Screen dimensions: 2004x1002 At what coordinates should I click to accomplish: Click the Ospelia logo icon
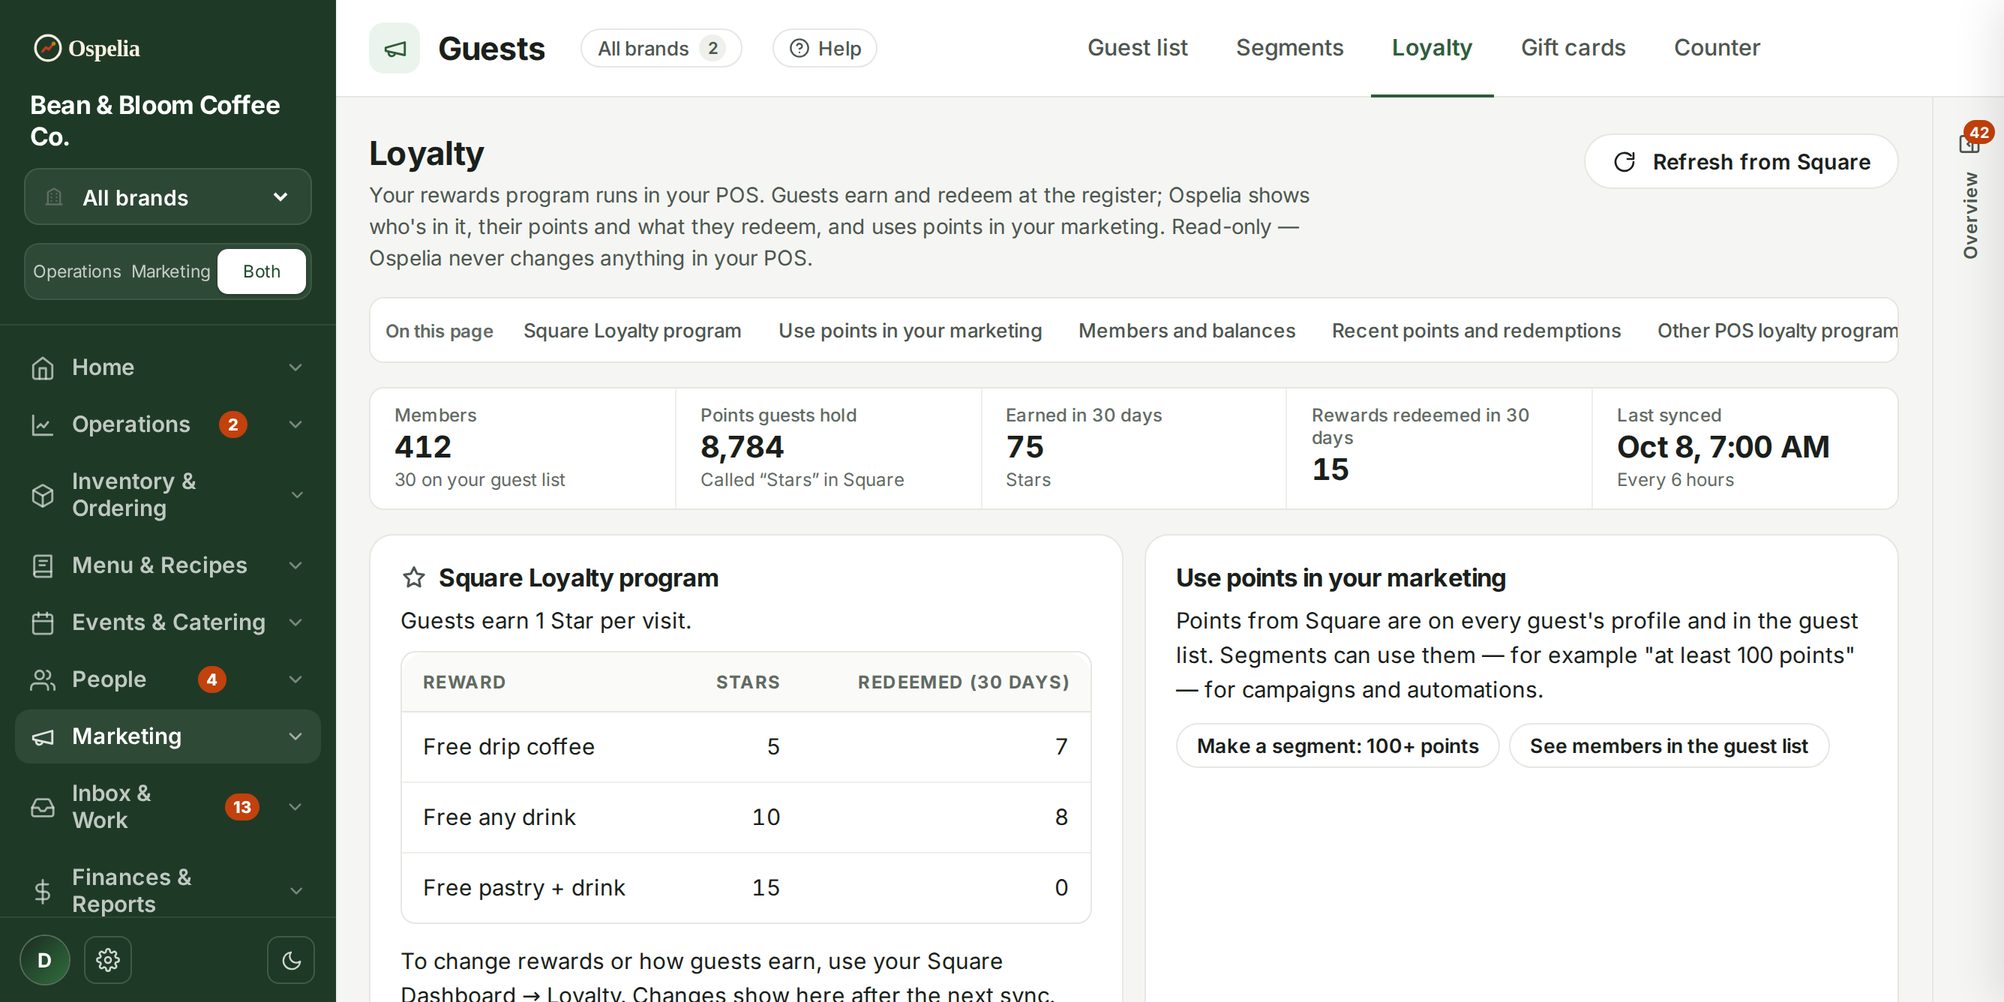point(47,48)
